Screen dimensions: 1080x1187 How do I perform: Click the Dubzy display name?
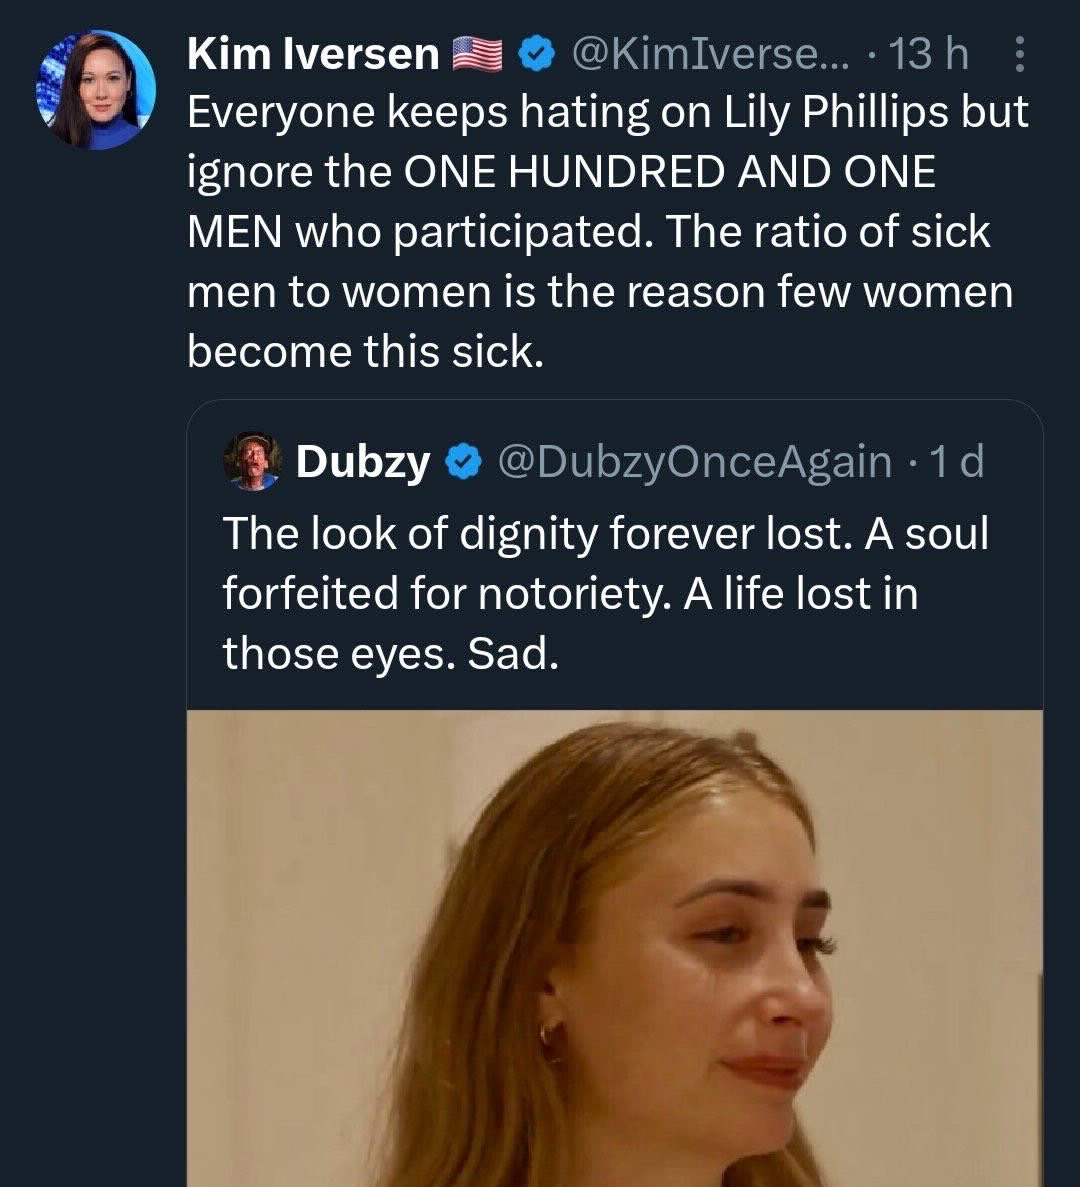(363, 462)
